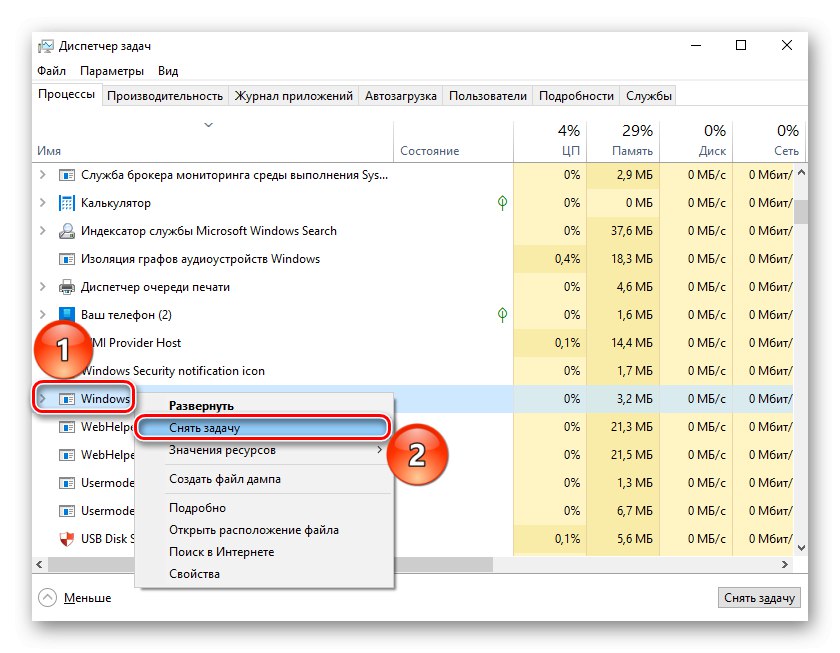The width and height of the screenshot is (840, 653).
Task: Click the first Usermode process icon
Action: coord(66,483)
